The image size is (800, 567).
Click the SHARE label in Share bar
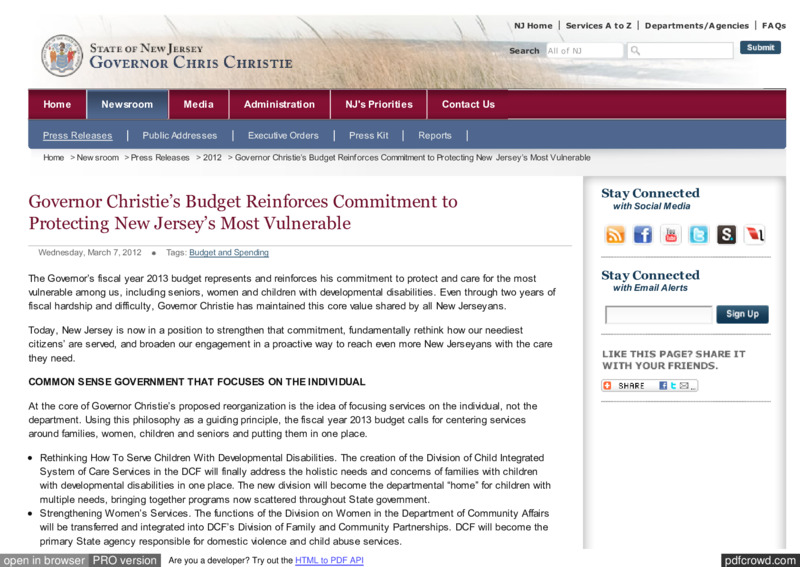point(631,386)
